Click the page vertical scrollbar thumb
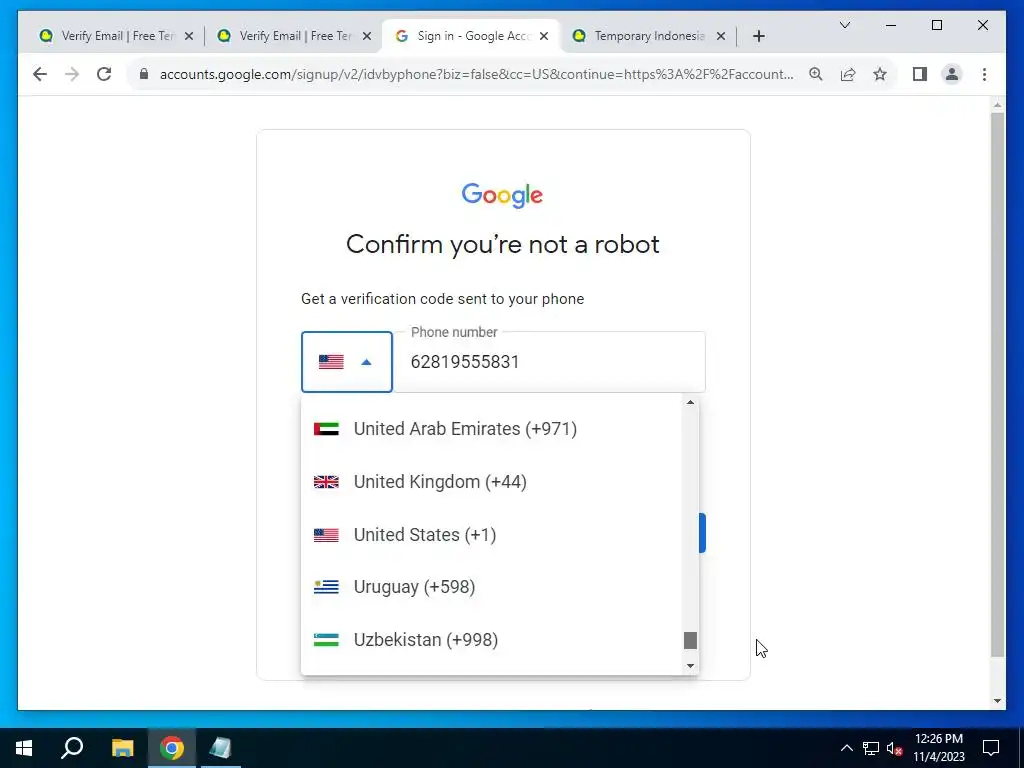Viewport: 1024px width, 768px height. (x=997, y=385)
